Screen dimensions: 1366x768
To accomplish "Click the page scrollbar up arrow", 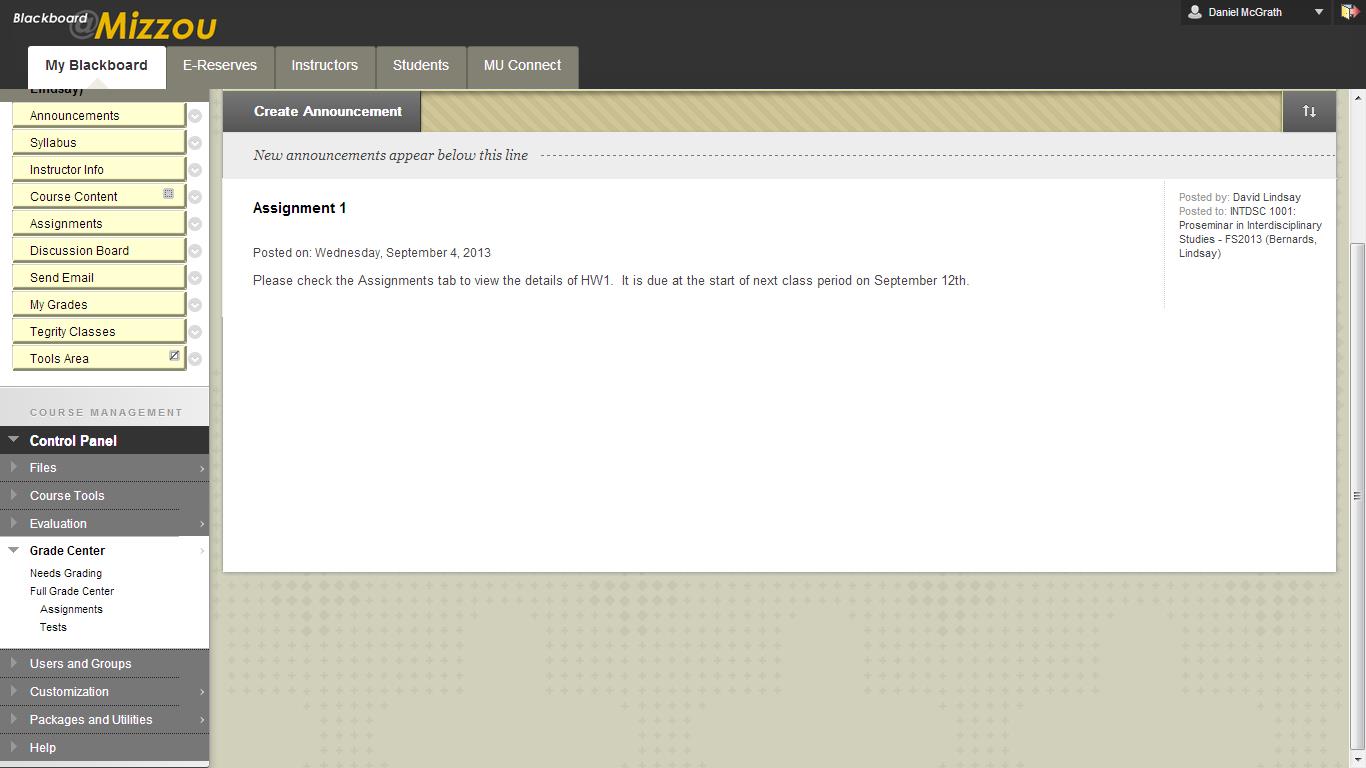I will coord(1357,98).
